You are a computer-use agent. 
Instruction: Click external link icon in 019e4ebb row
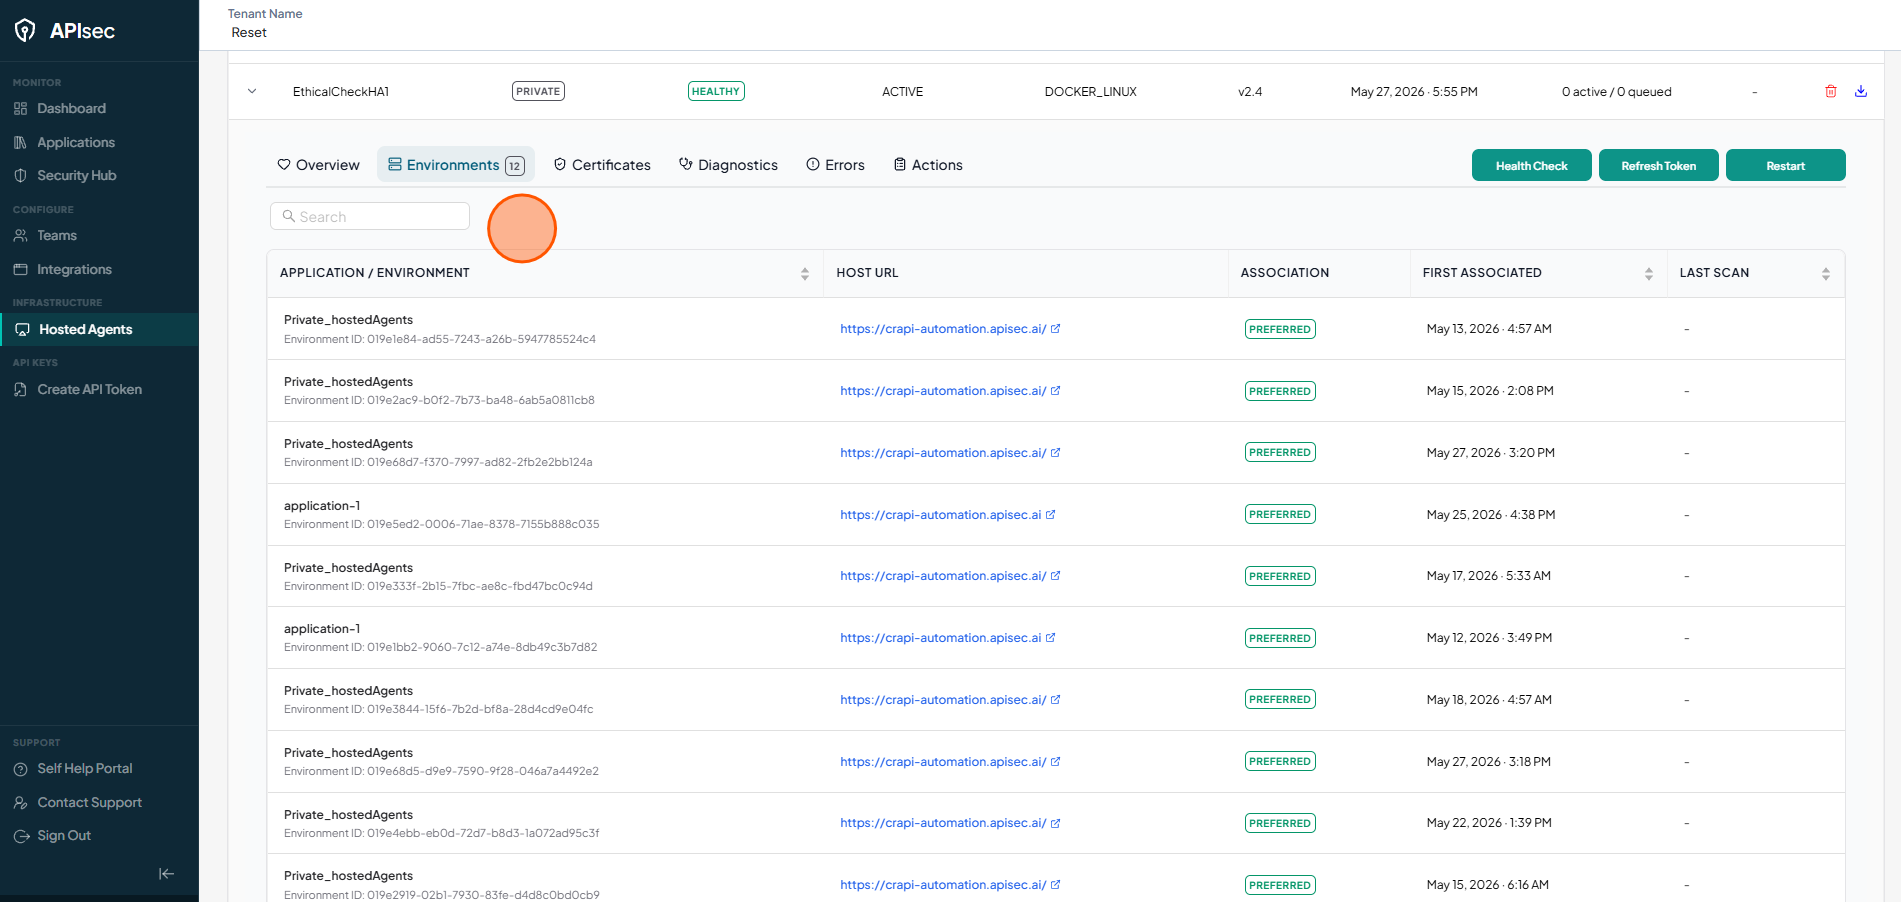tap(1056, 823)
